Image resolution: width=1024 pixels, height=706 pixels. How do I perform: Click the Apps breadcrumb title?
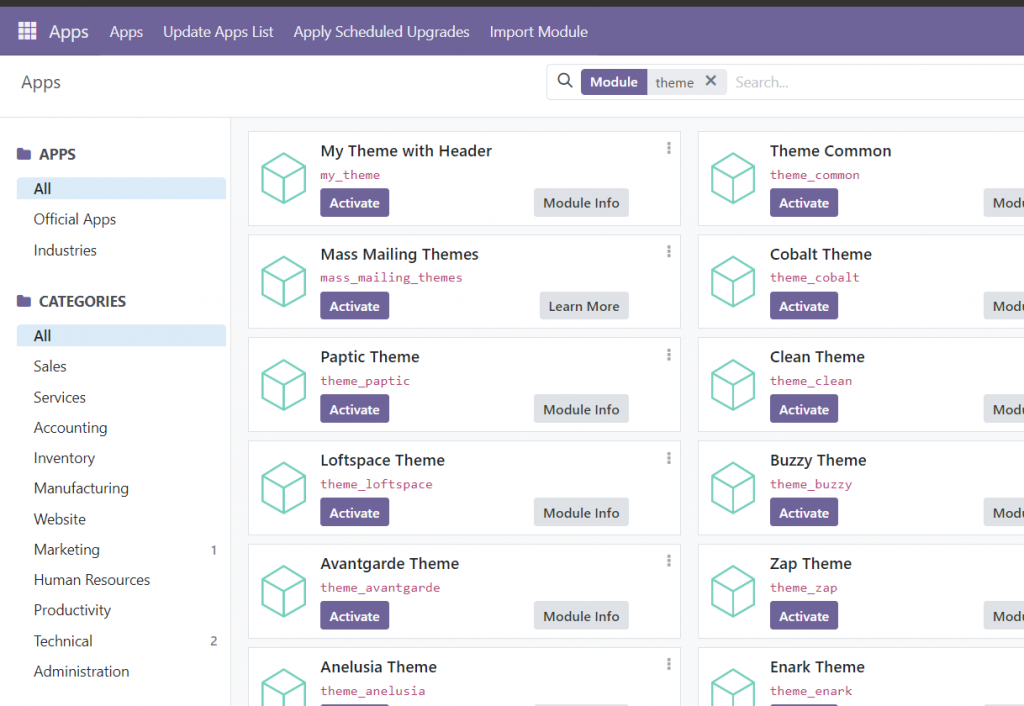point(40,82)
